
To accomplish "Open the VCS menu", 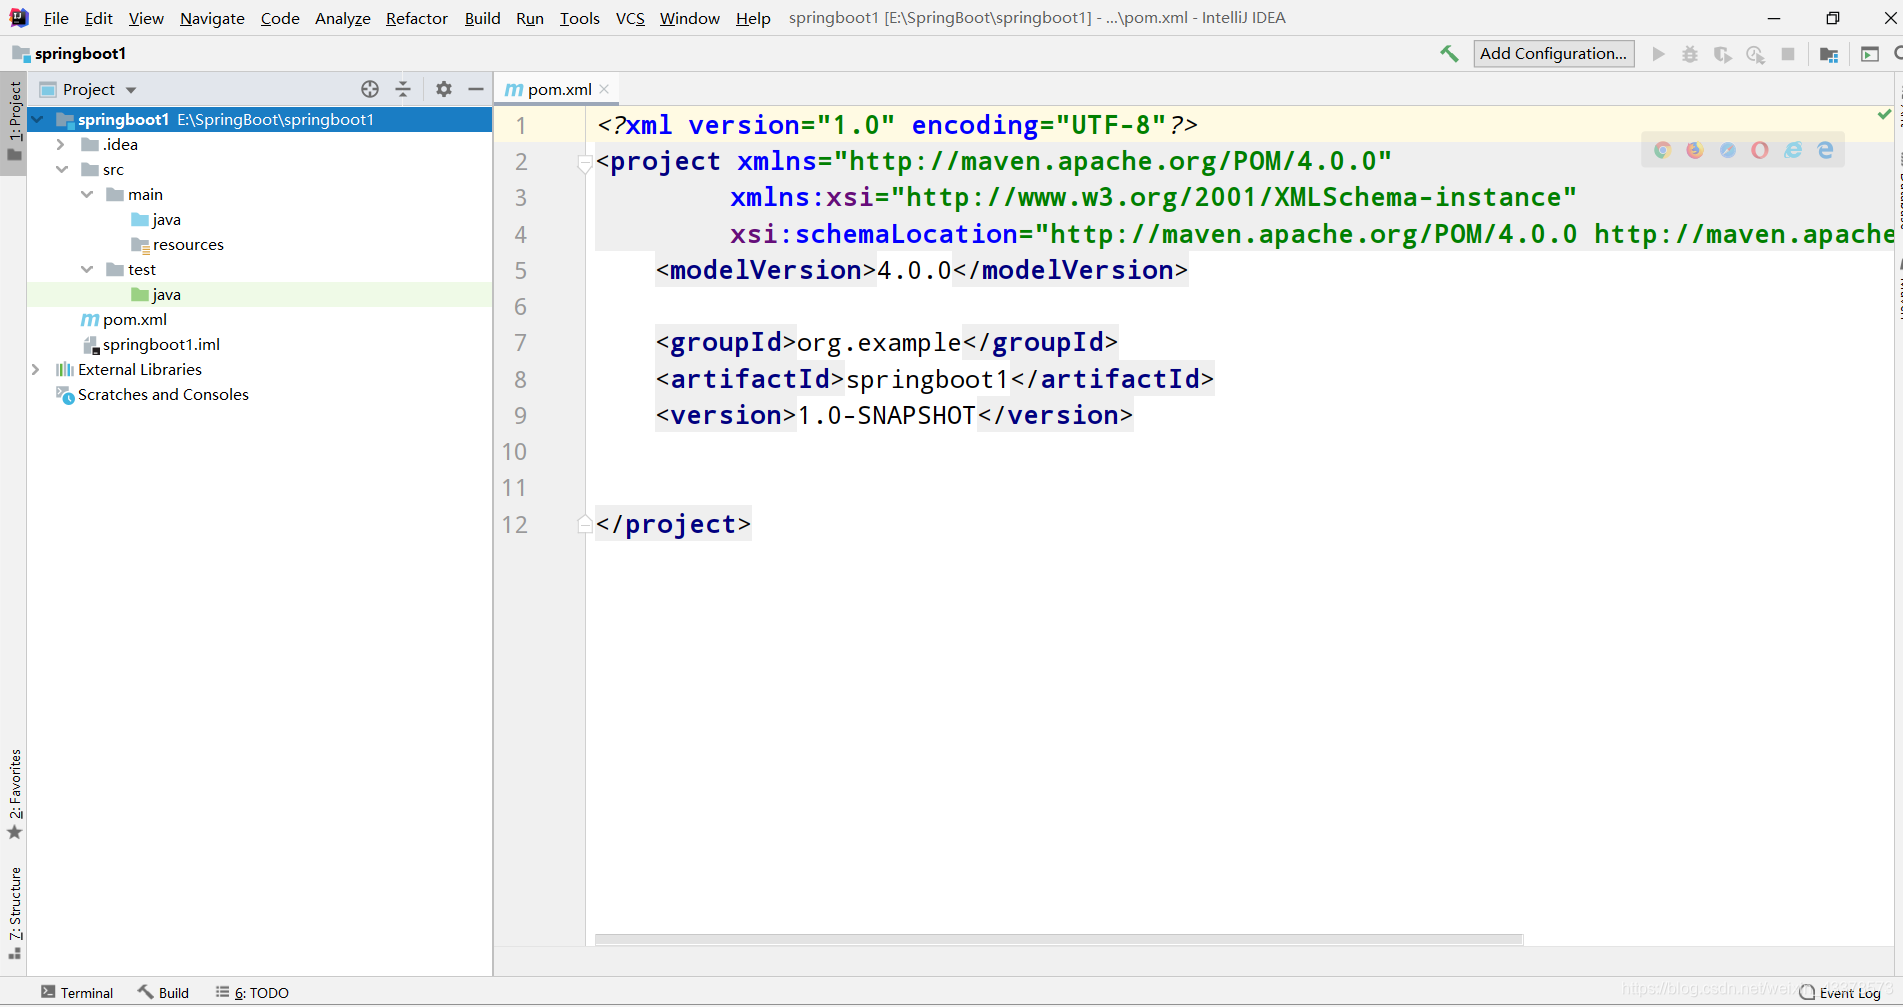I will tap(630, 18).
